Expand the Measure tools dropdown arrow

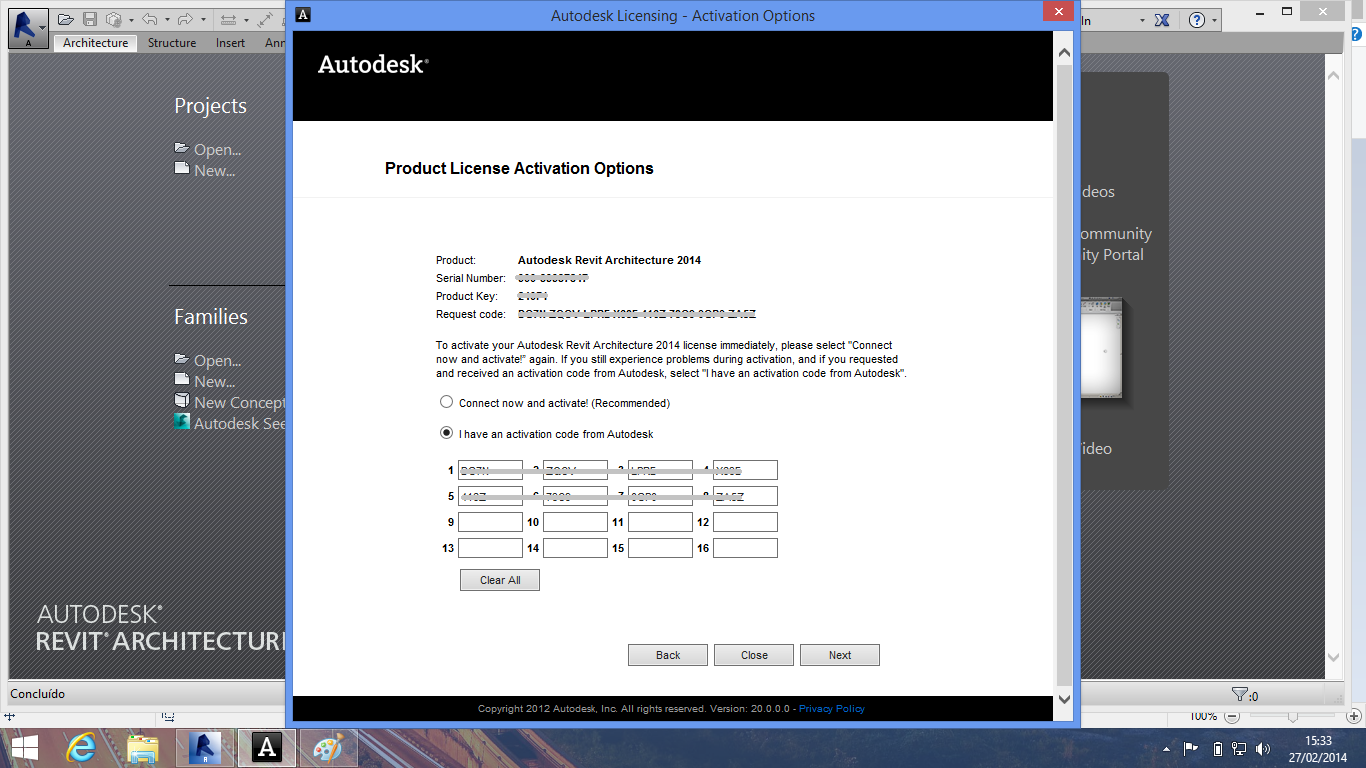tap(246, 18)
